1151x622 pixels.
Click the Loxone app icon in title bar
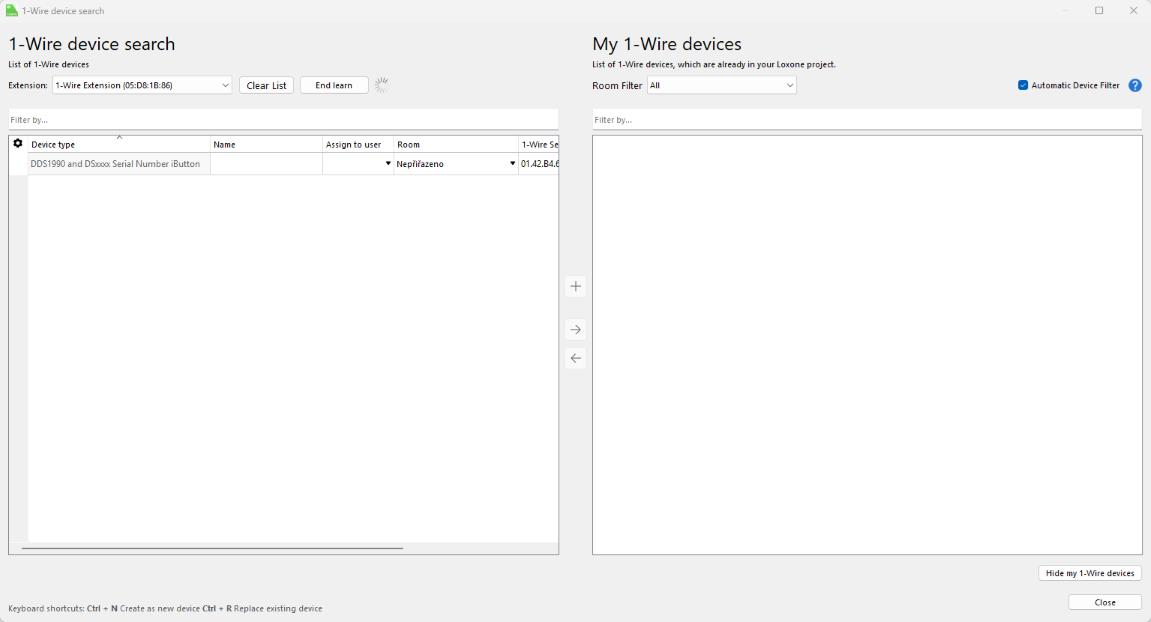[x=11, y=11]
